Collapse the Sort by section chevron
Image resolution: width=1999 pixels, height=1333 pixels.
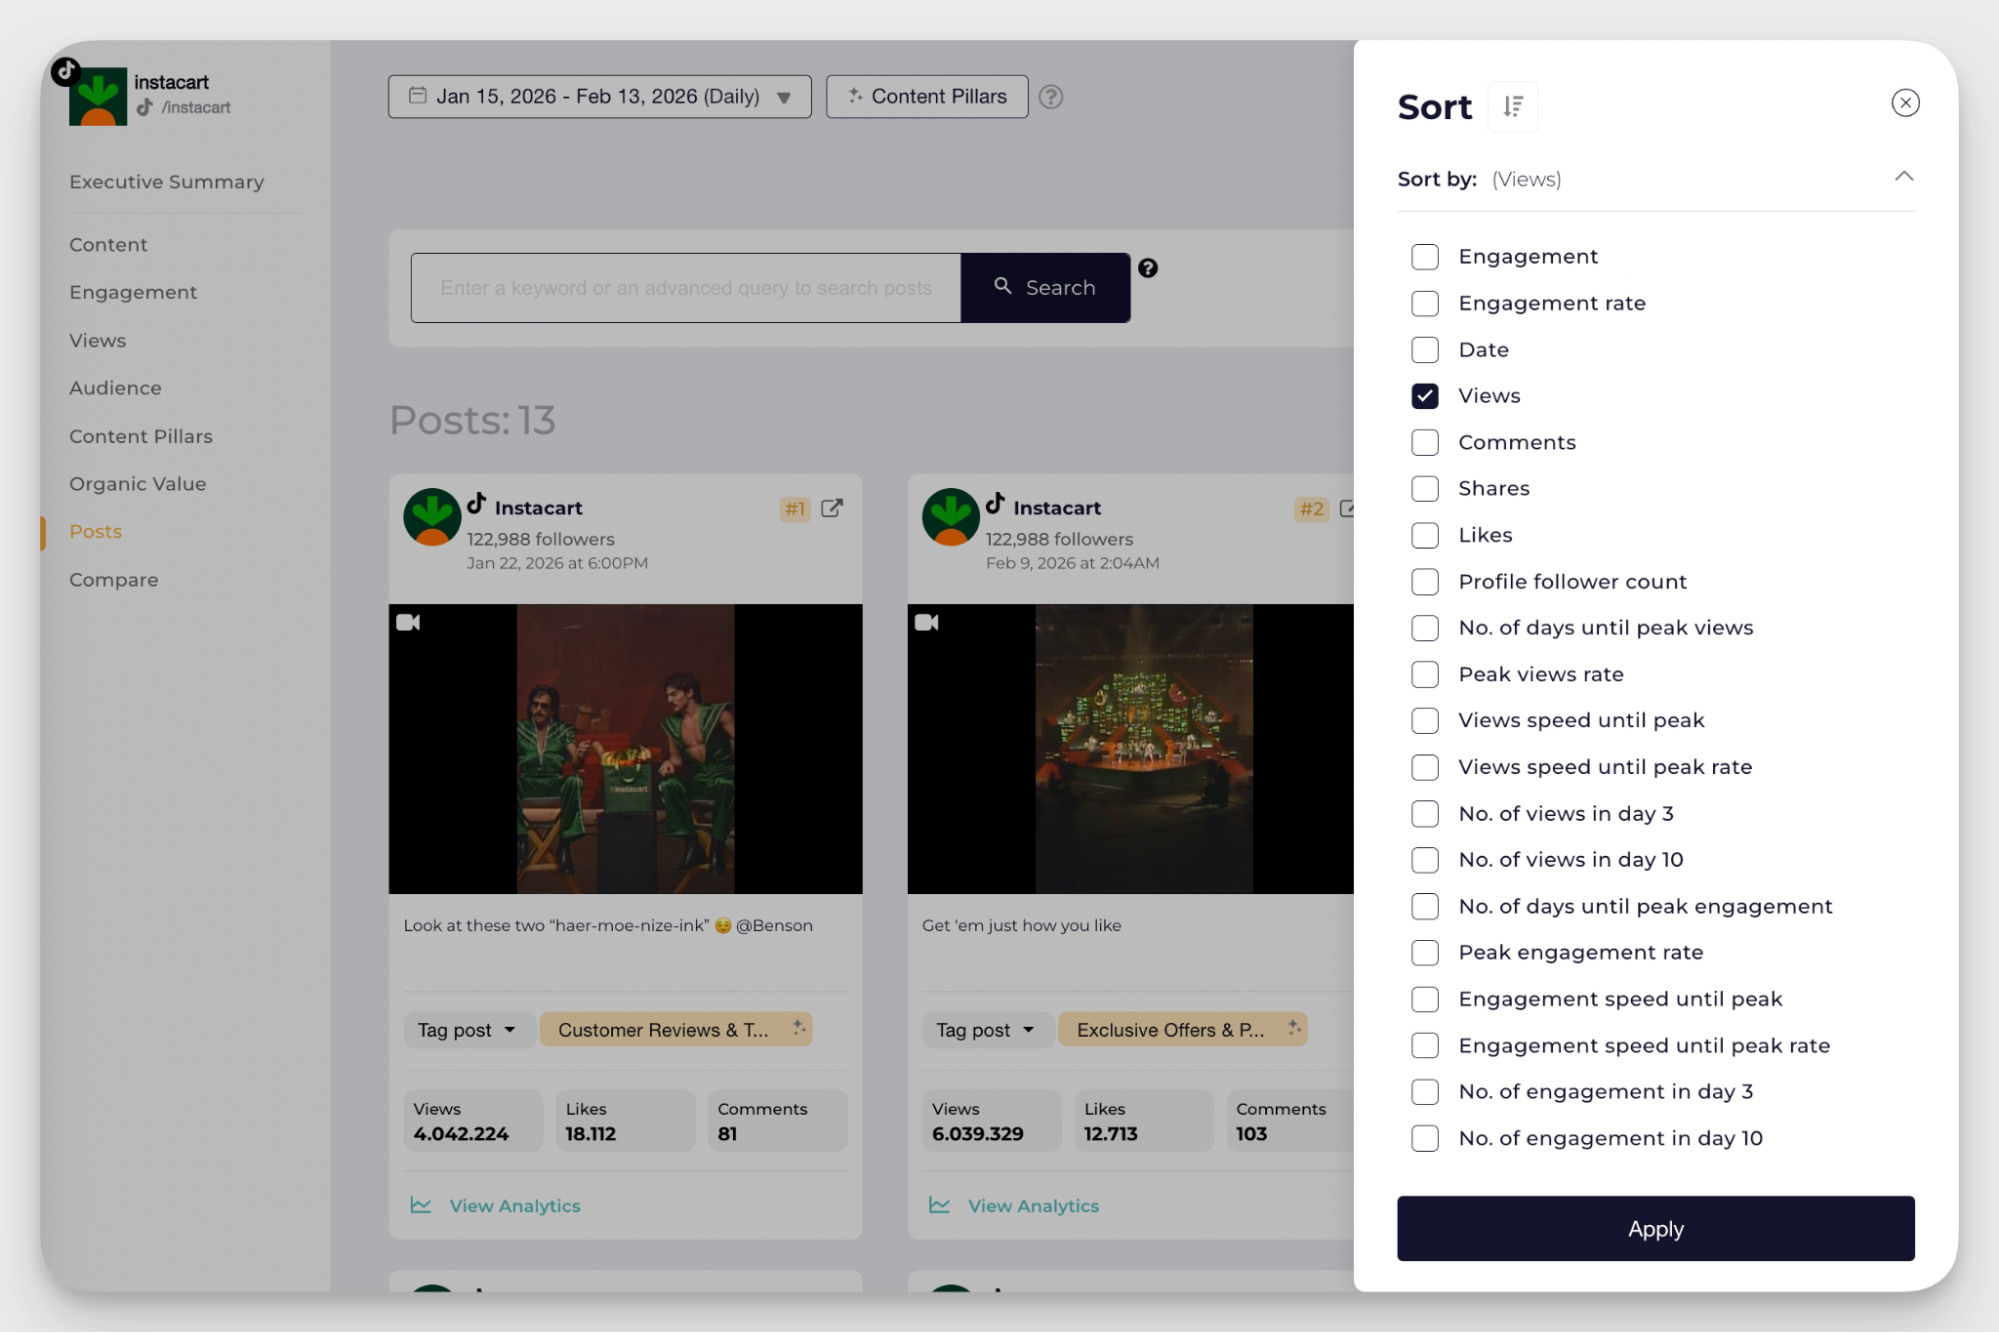pos(1904,176)
